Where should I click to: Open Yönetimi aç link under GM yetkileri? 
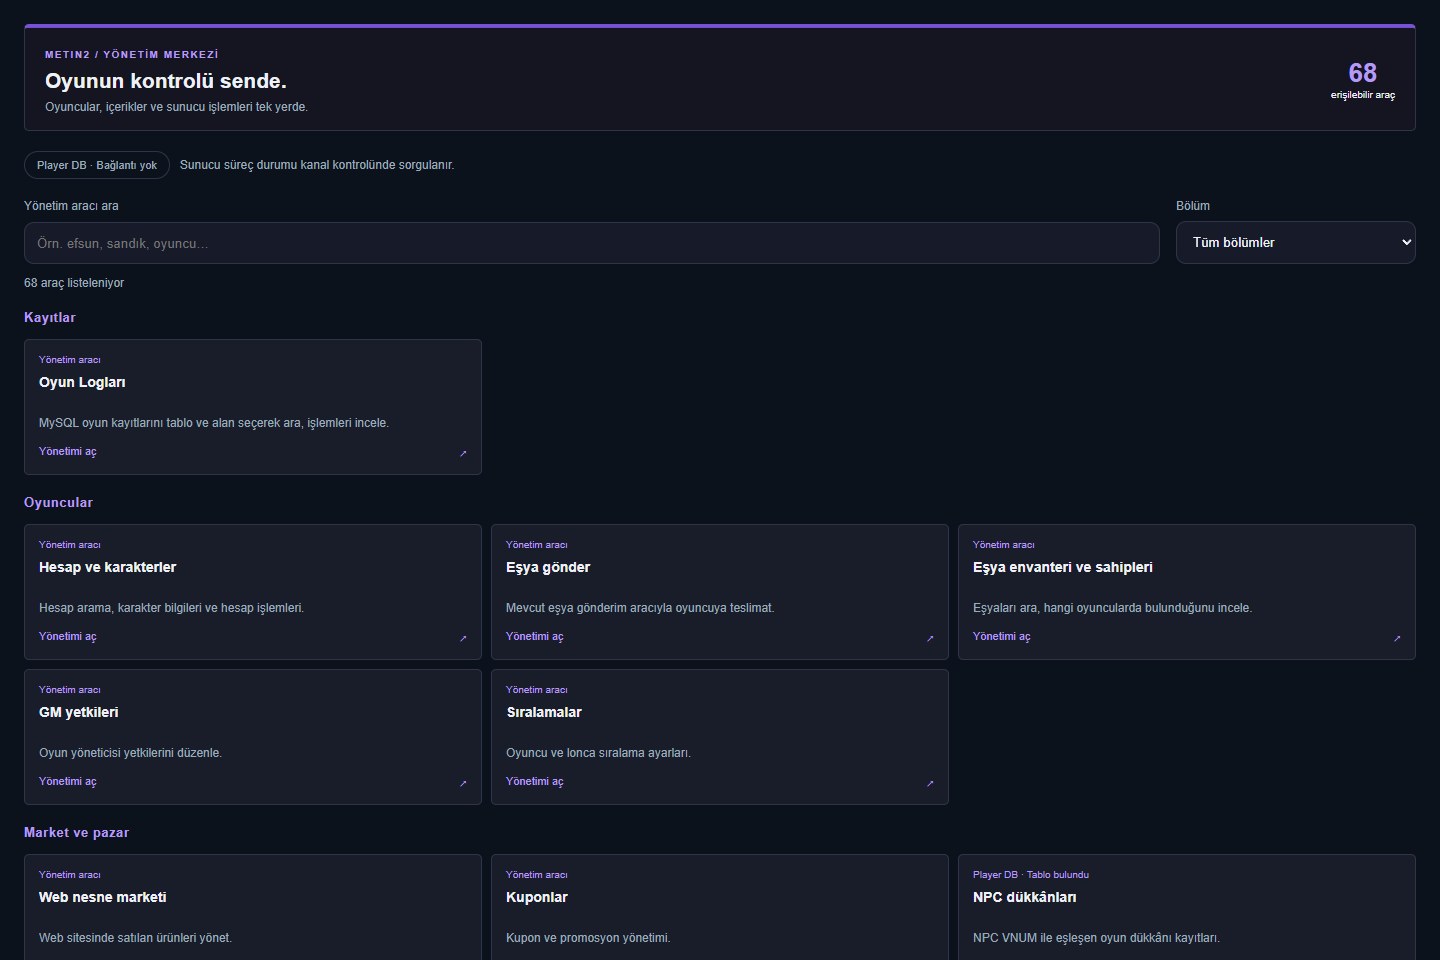[x=68, y=781]
